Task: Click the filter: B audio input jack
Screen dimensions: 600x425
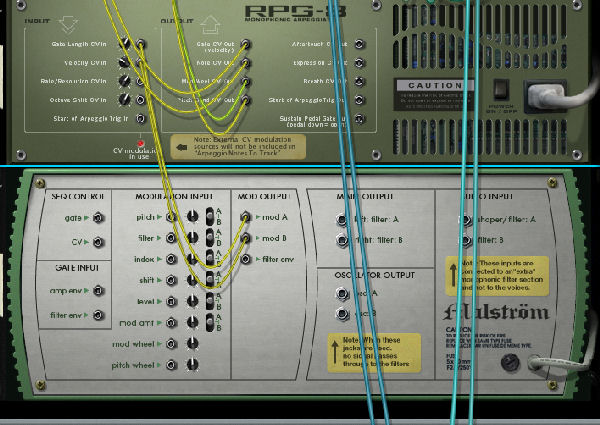Action: tap(465, 240)
